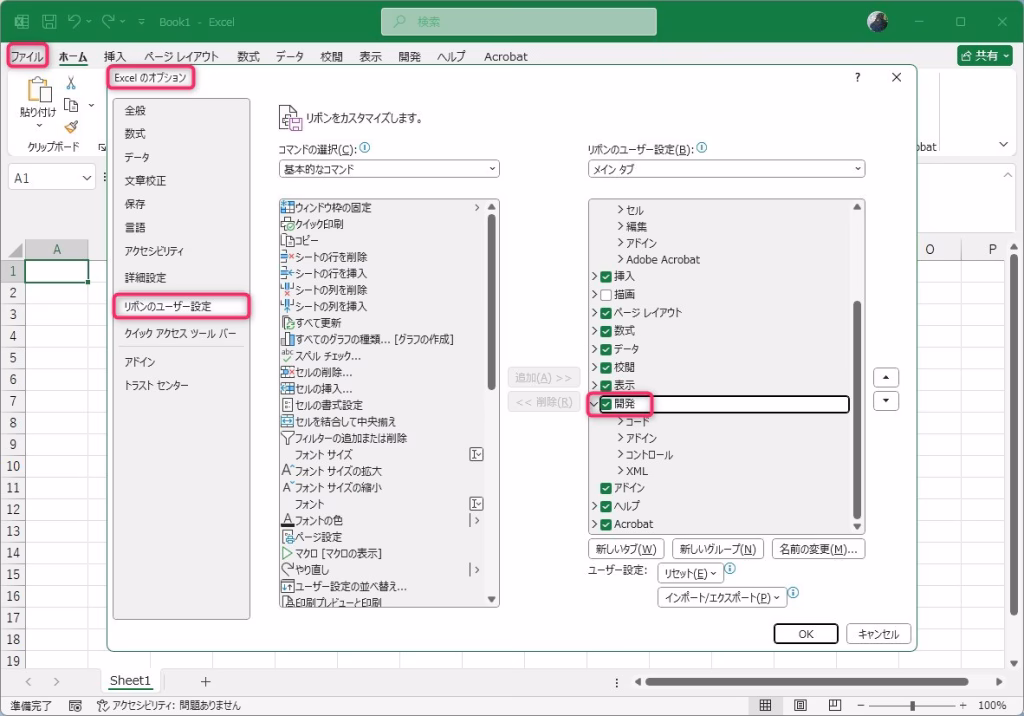Add a new sheet with plus icon
1024x716 pixels.
pos(206,681)
